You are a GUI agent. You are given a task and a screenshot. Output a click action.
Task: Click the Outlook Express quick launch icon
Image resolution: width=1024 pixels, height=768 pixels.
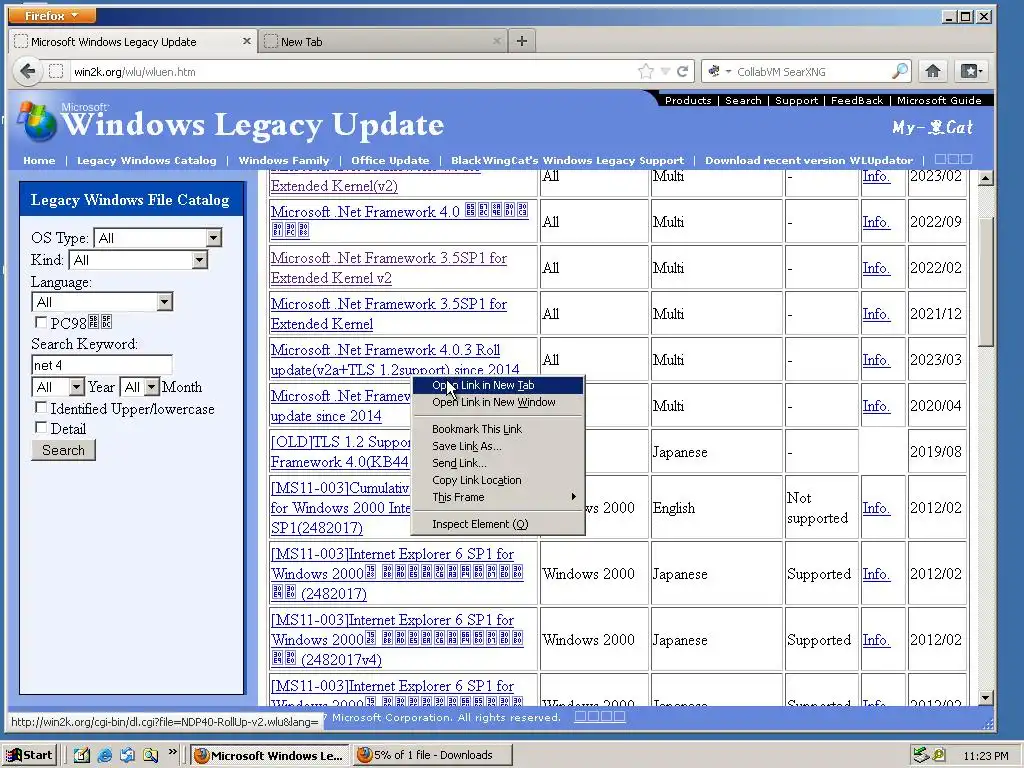coord(127,756)
